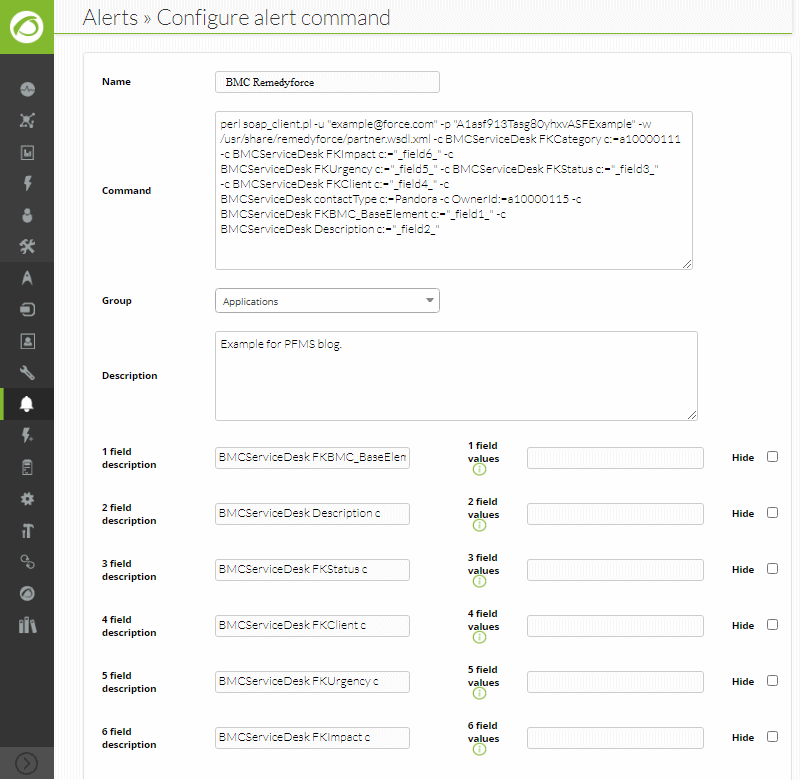
Task: Click inside the Command text area
Action: 454,190
